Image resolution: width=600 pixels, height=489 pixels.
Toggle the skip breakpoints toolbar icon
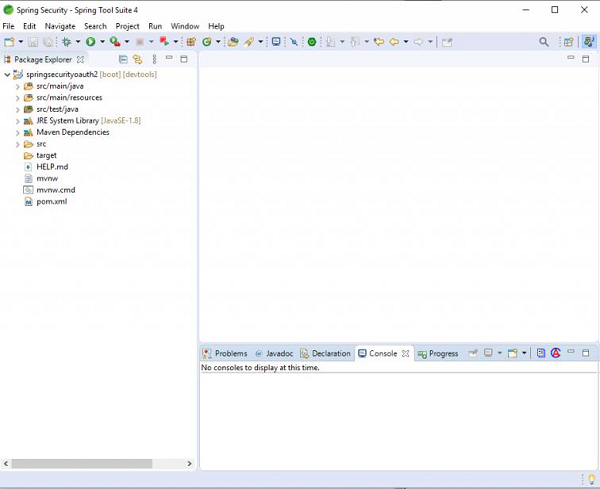[294, 42]
